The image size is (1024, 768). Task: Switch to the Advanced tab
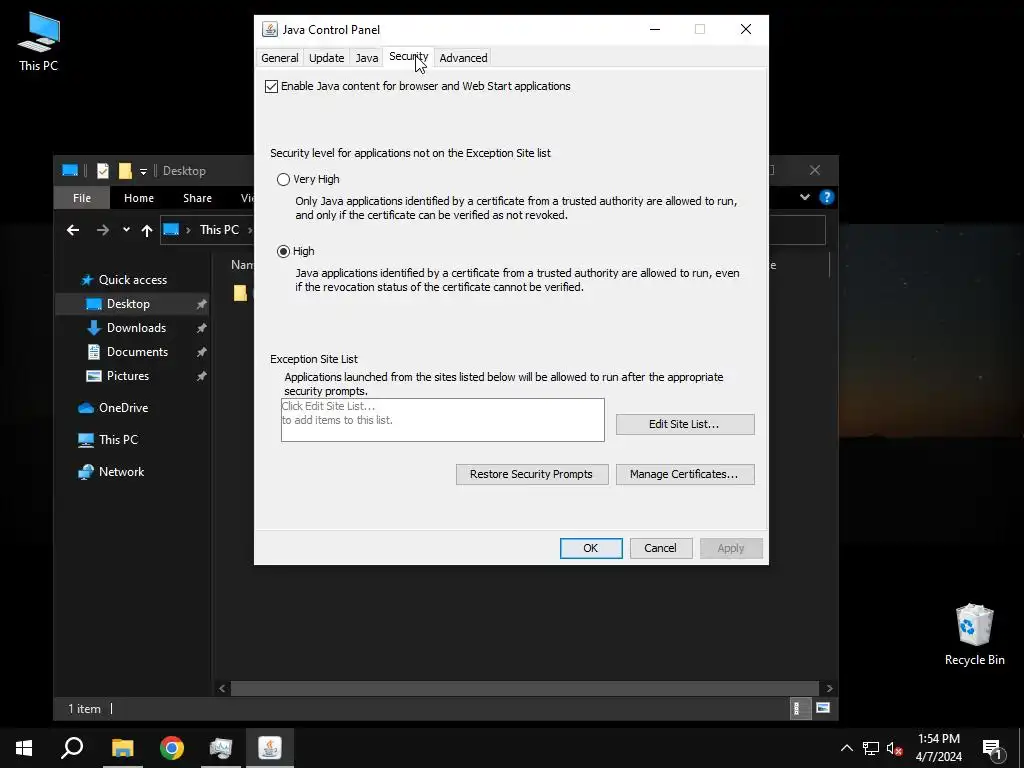(463, 57)
